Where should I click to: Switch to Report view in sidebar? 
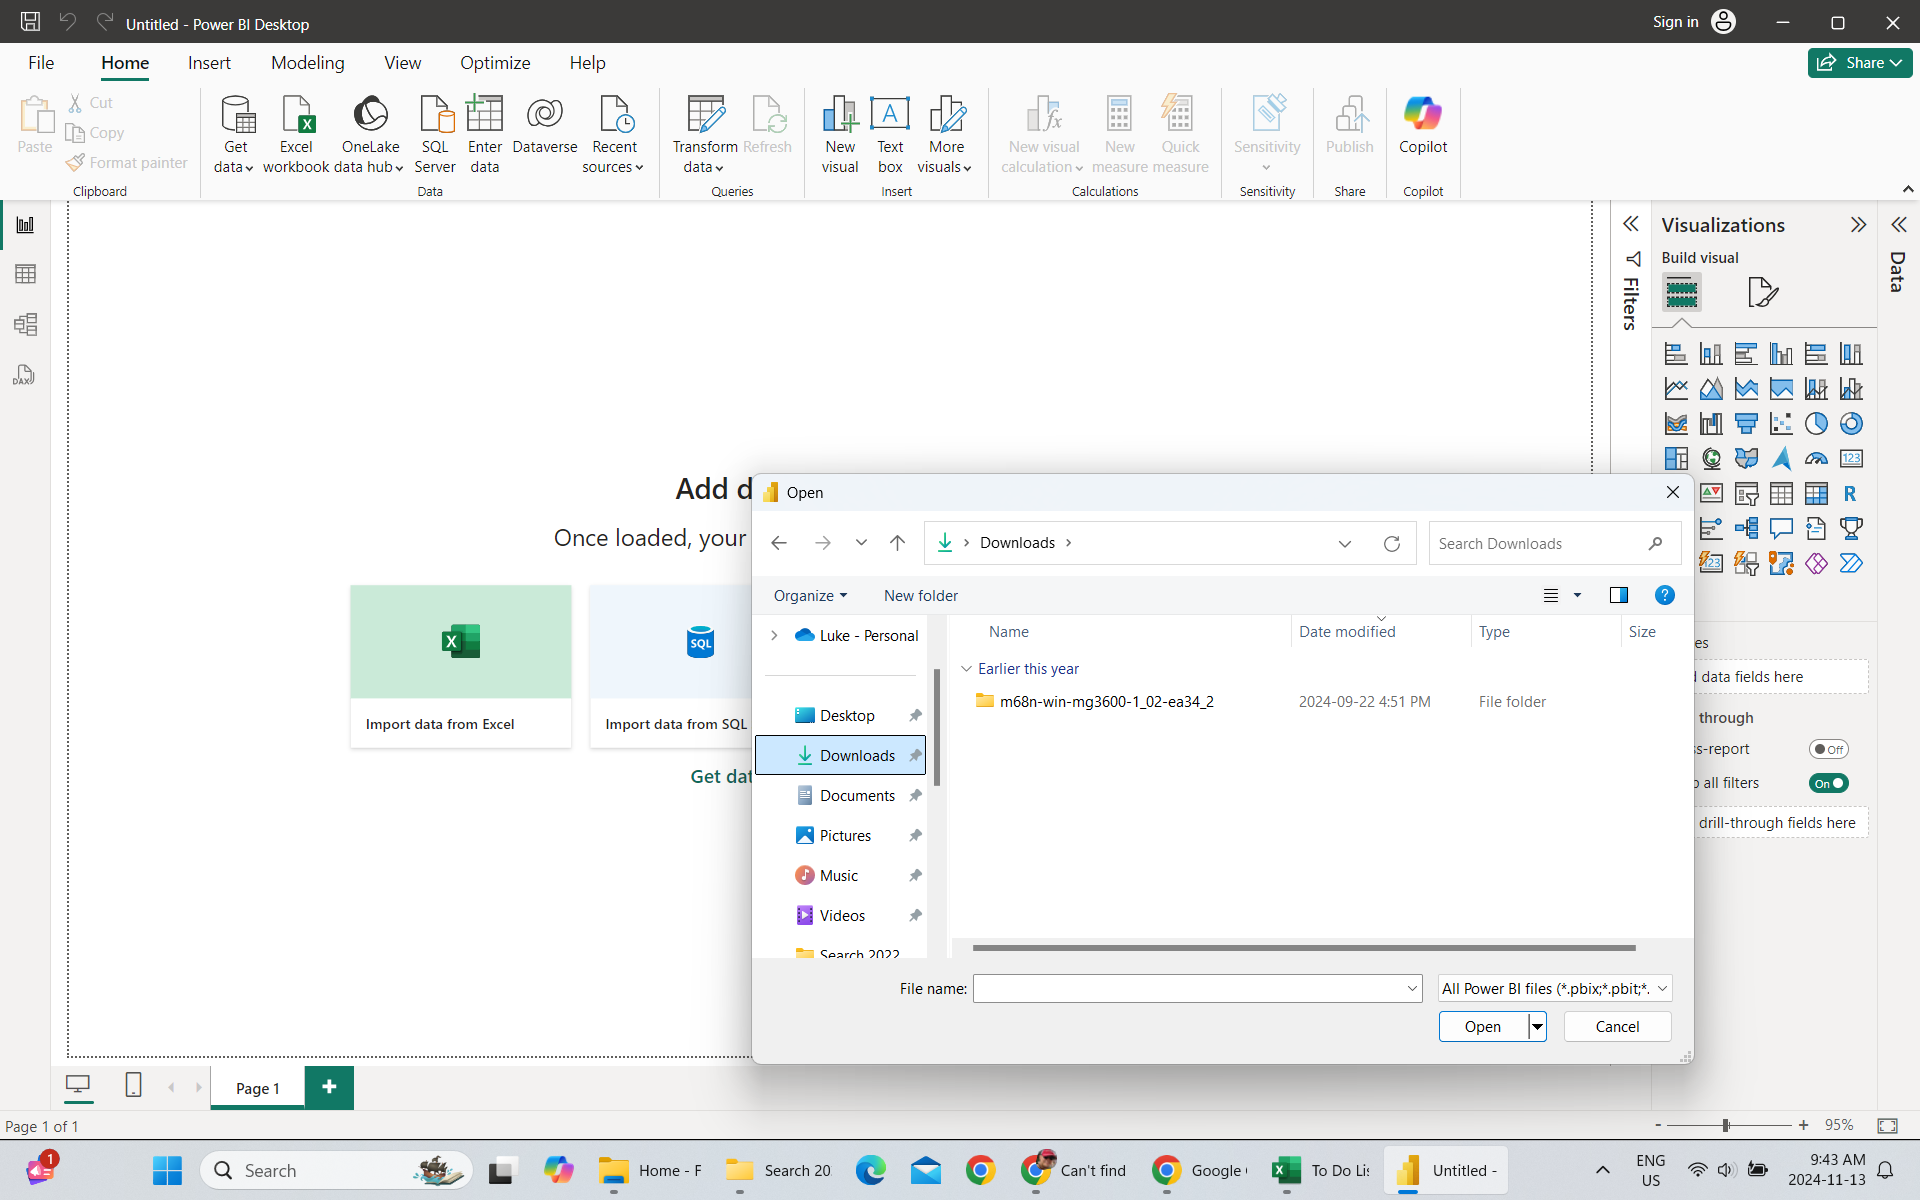25,225
